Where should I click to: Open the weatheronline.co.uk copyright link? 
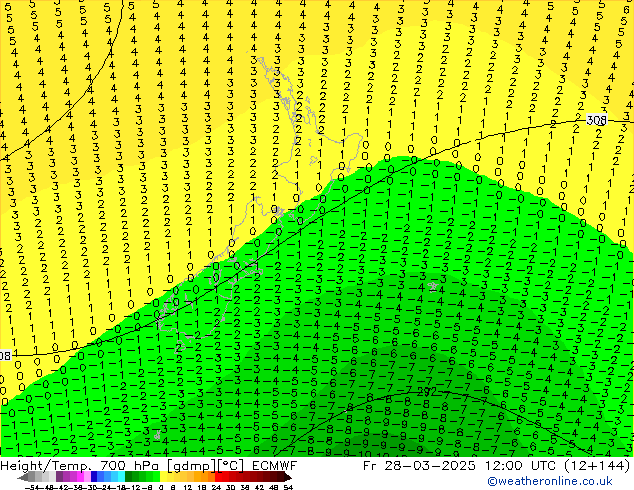(550, 481)
